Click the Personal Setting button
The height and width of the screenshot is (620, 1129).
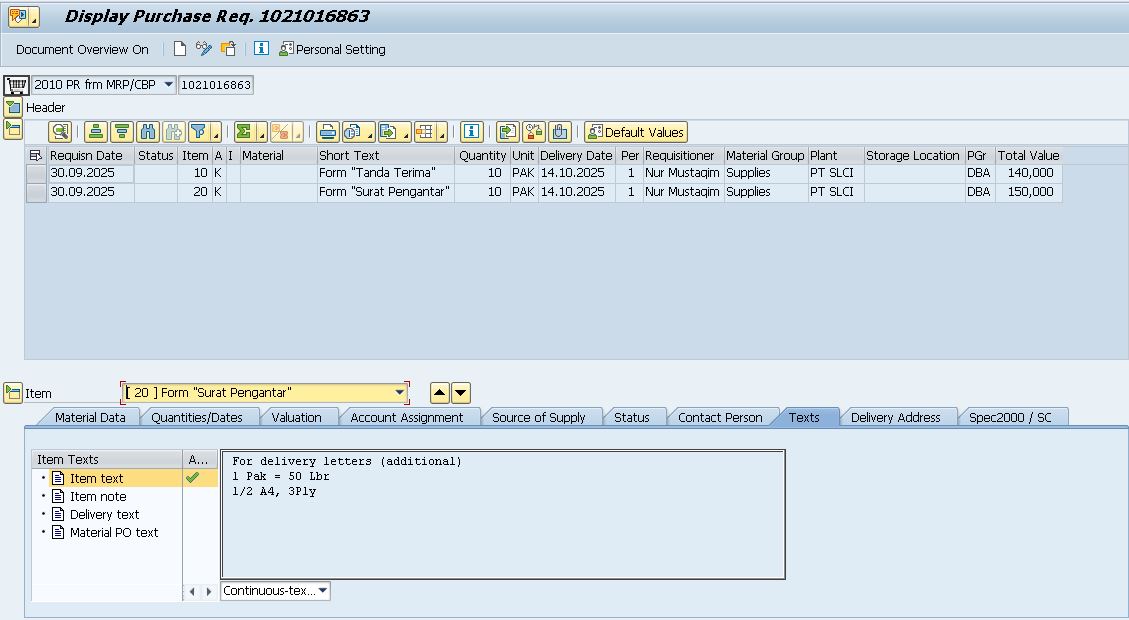[332, 49]
